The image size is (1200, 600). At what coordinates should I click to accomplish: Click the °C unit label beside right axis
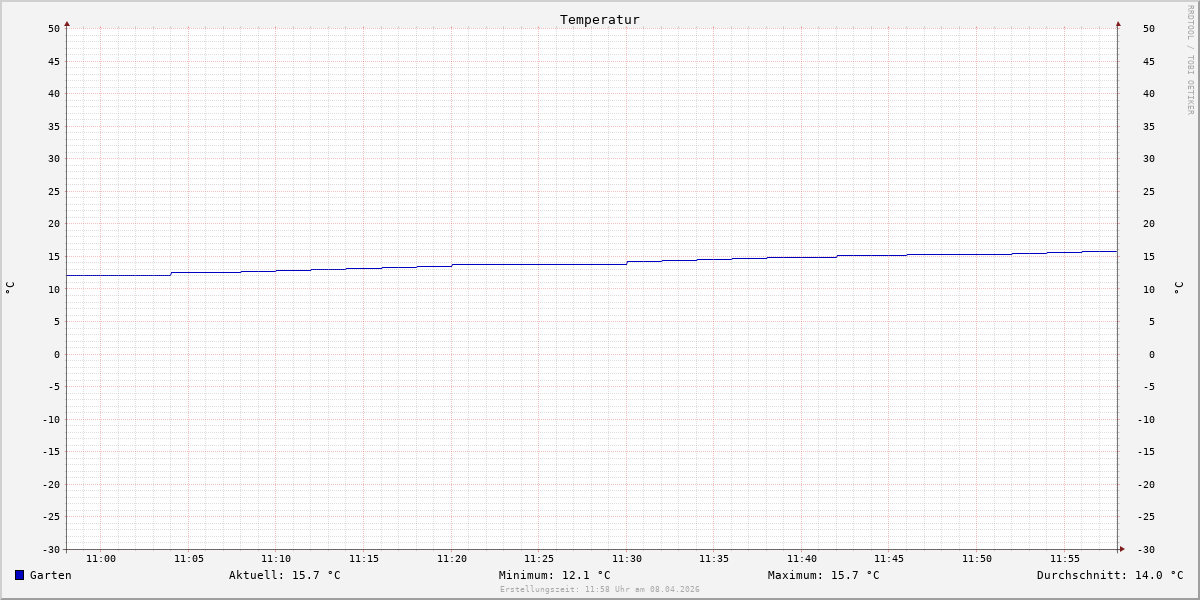[1178, 287]
